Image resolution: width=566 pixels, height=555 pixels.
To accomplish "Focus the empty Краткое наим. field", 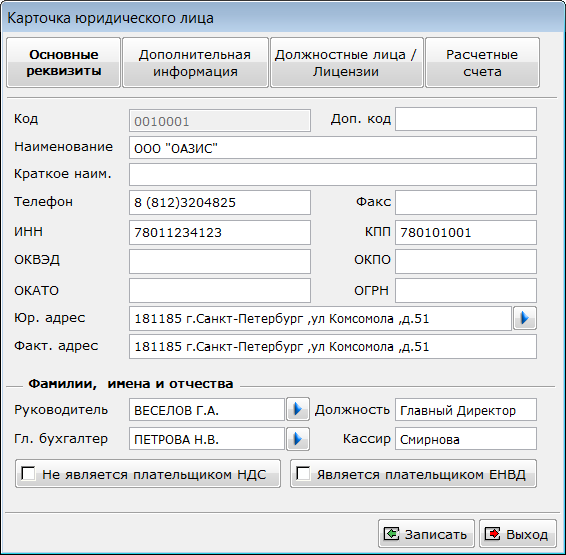I will [x=333, y=175].
